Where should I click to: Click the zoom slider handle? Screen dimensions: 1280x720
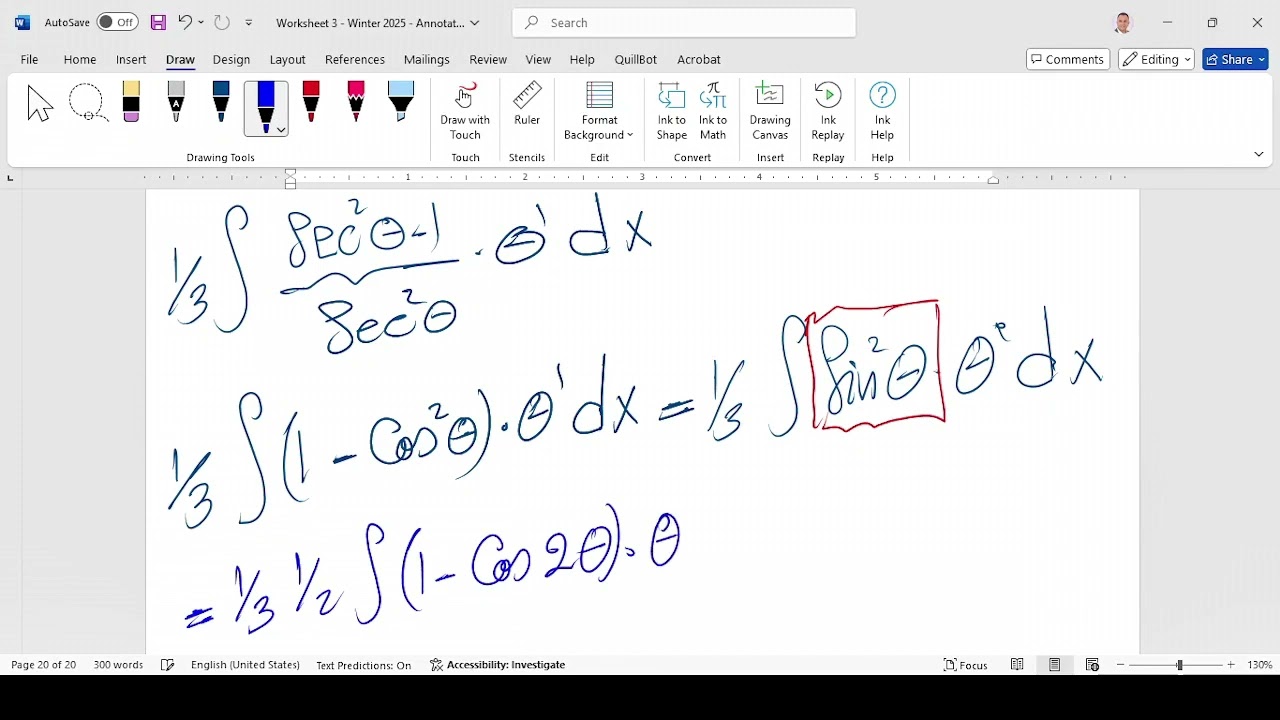click(1180, 665)
